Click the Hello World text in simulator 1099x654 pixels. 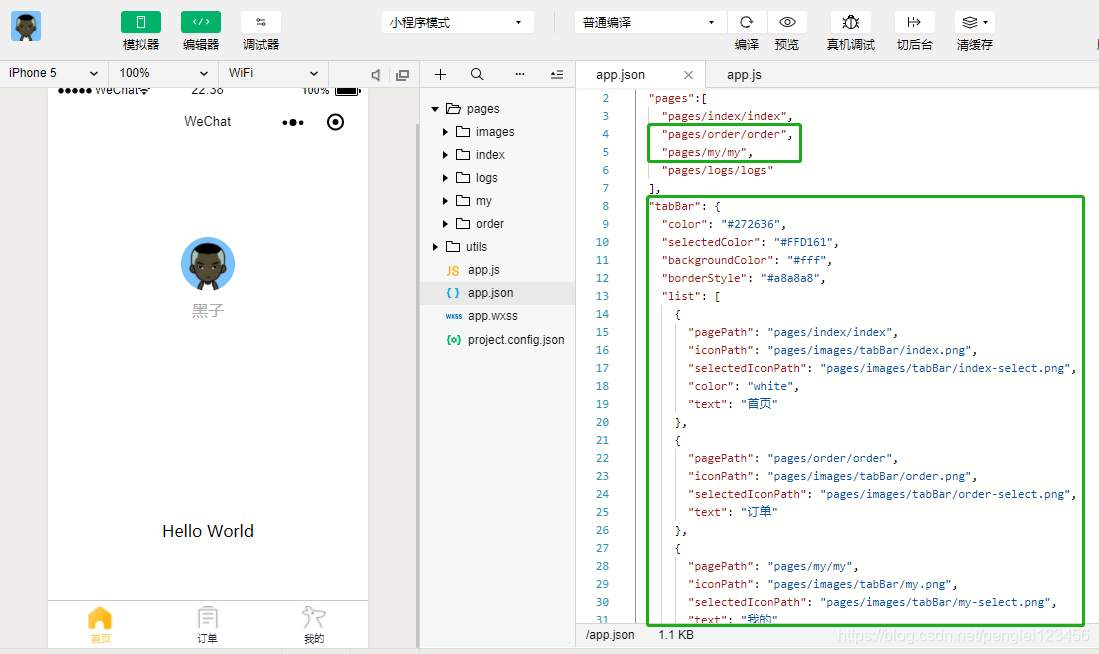click(208, 531)
